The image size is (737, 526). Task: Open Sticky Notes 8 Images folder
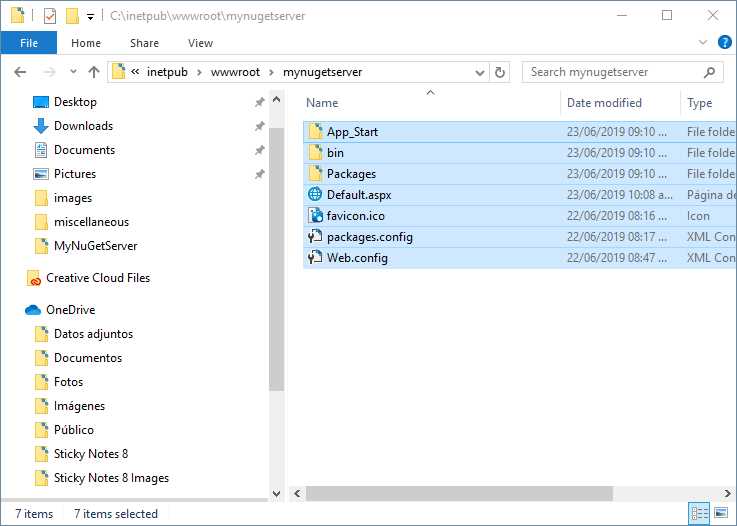coord(111,478)
